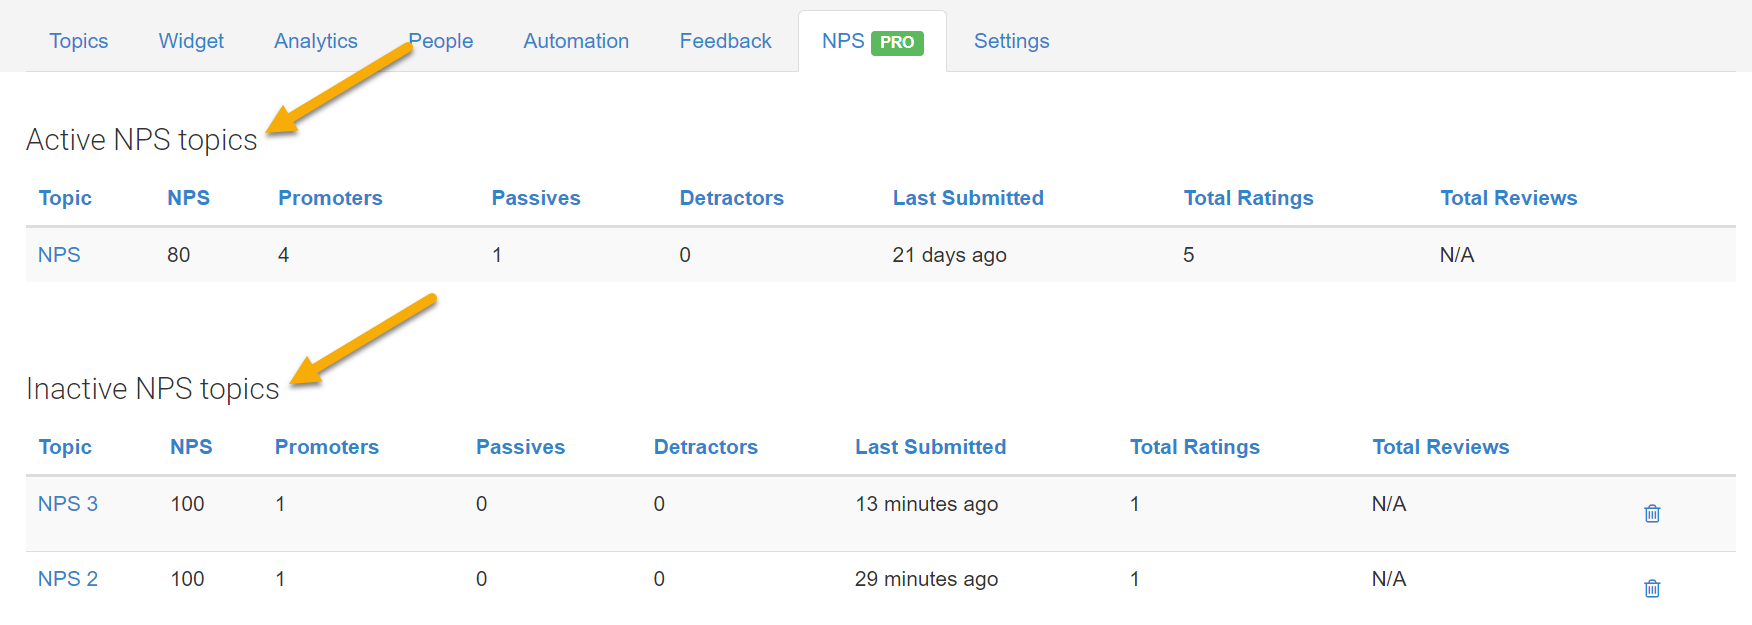Go to the Analytics tab
The image size is (1752, 625).
315,41
